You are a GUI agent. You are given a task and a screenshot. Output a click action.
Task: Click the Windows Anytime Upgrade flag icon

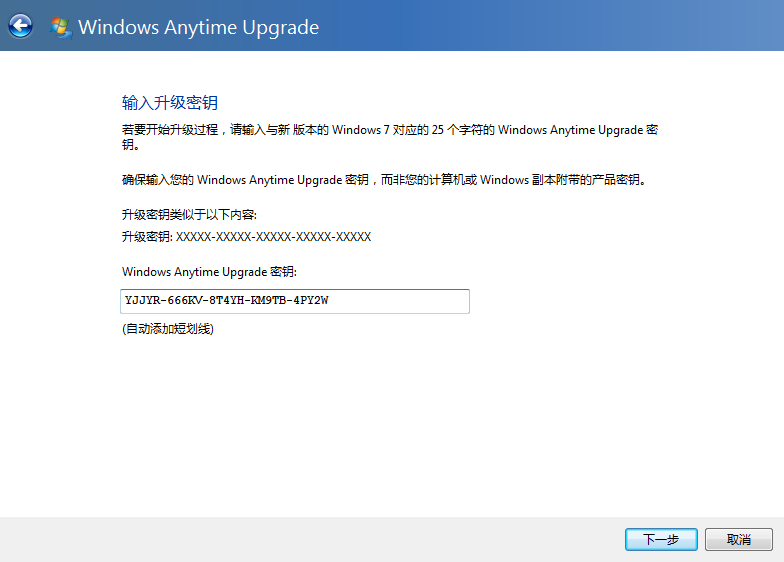tap(60, 27)
